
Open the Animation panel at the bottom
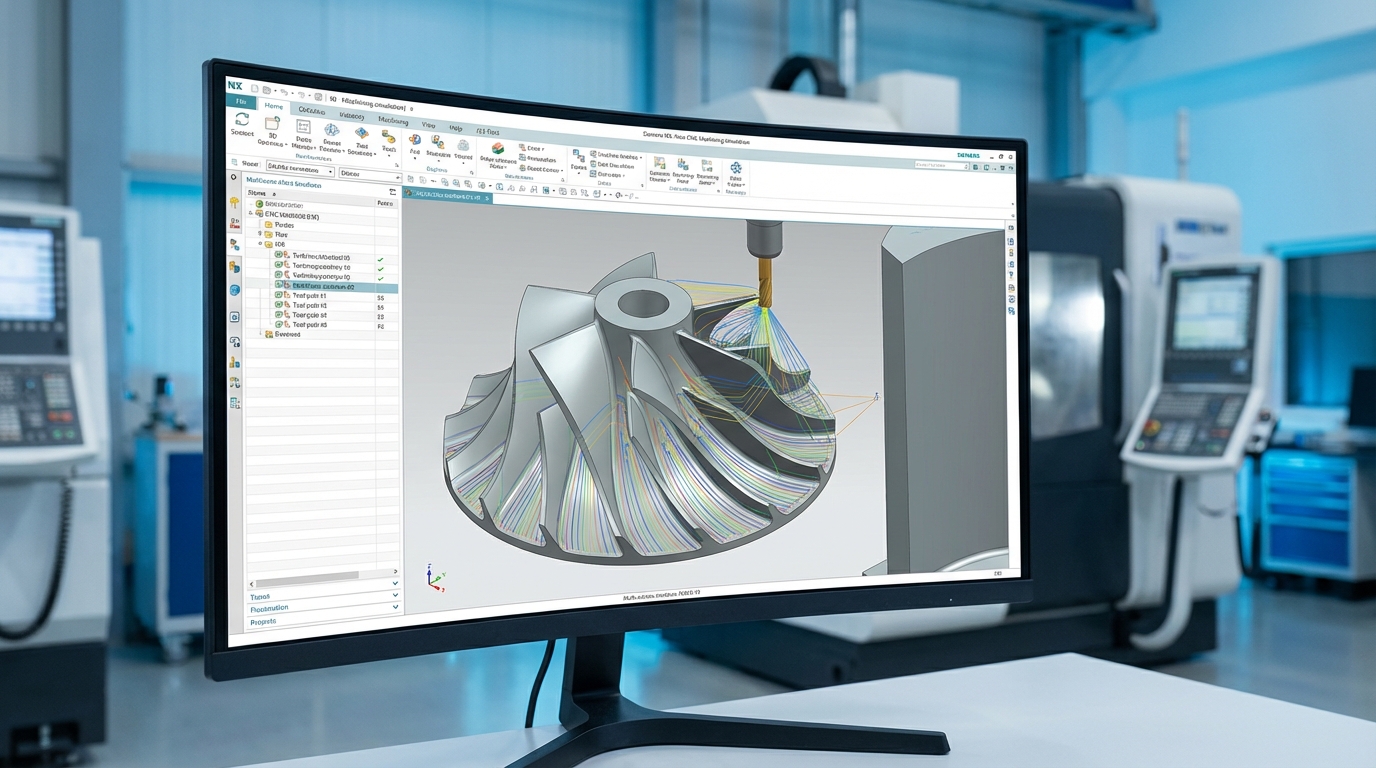point(271,607)
